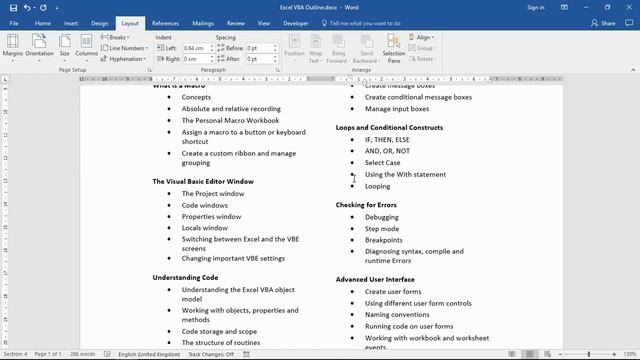Collapse the ribbon with the chevron
Viewport: 640px width, 360px height.
click(x=633, y=70)
